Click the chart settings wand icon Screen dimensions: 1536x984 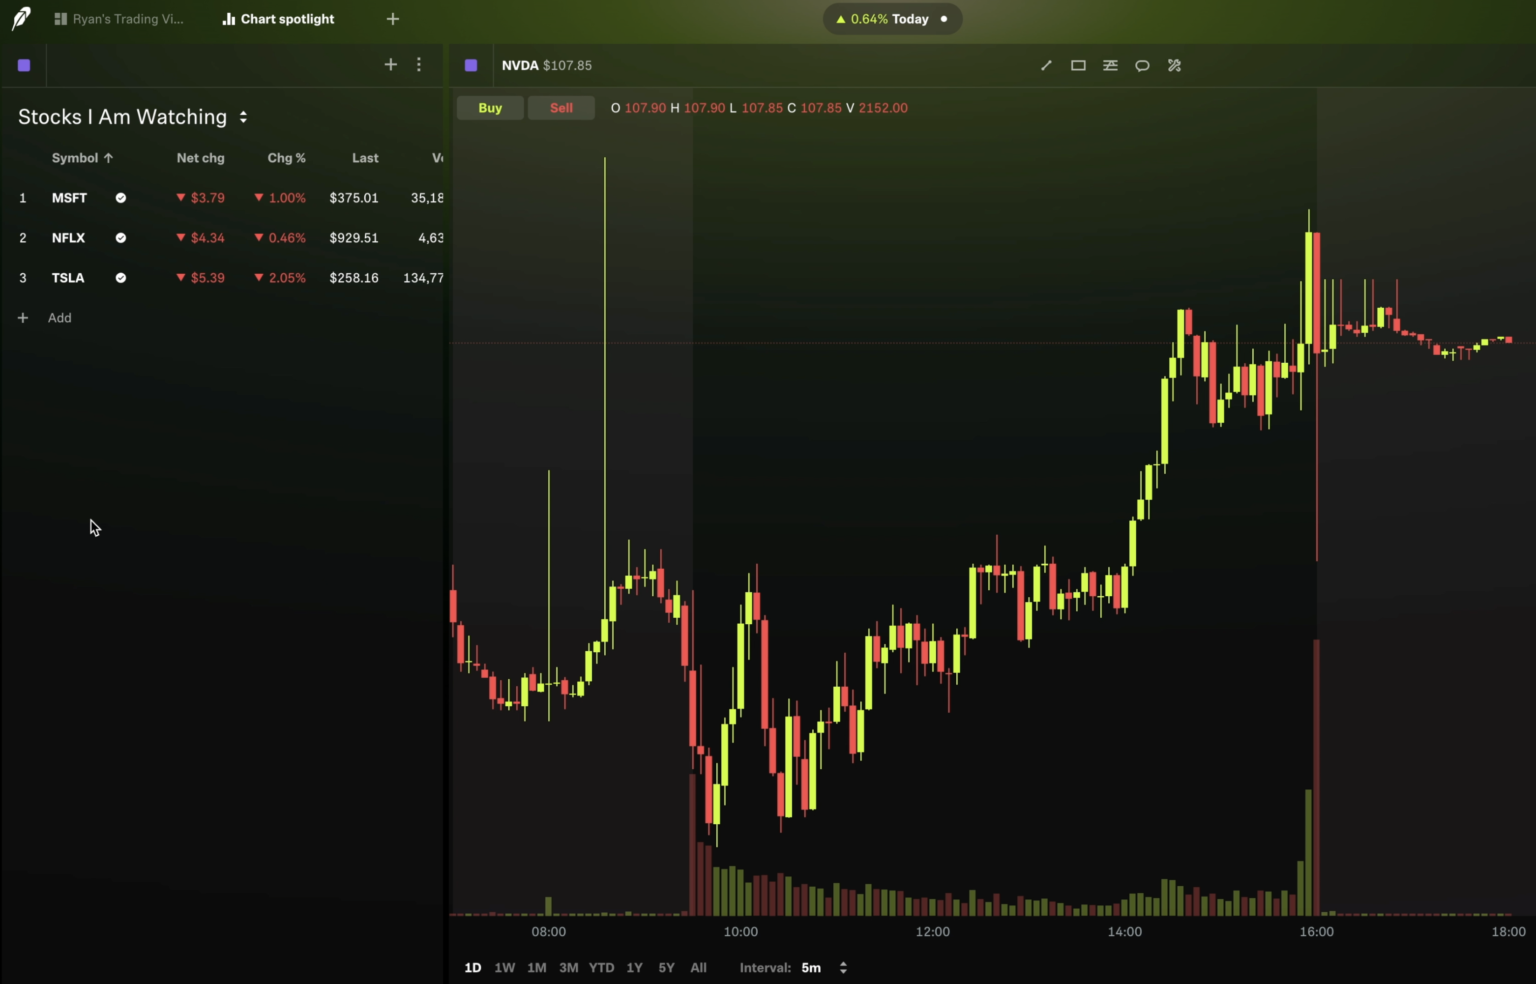pos(1174,65)
